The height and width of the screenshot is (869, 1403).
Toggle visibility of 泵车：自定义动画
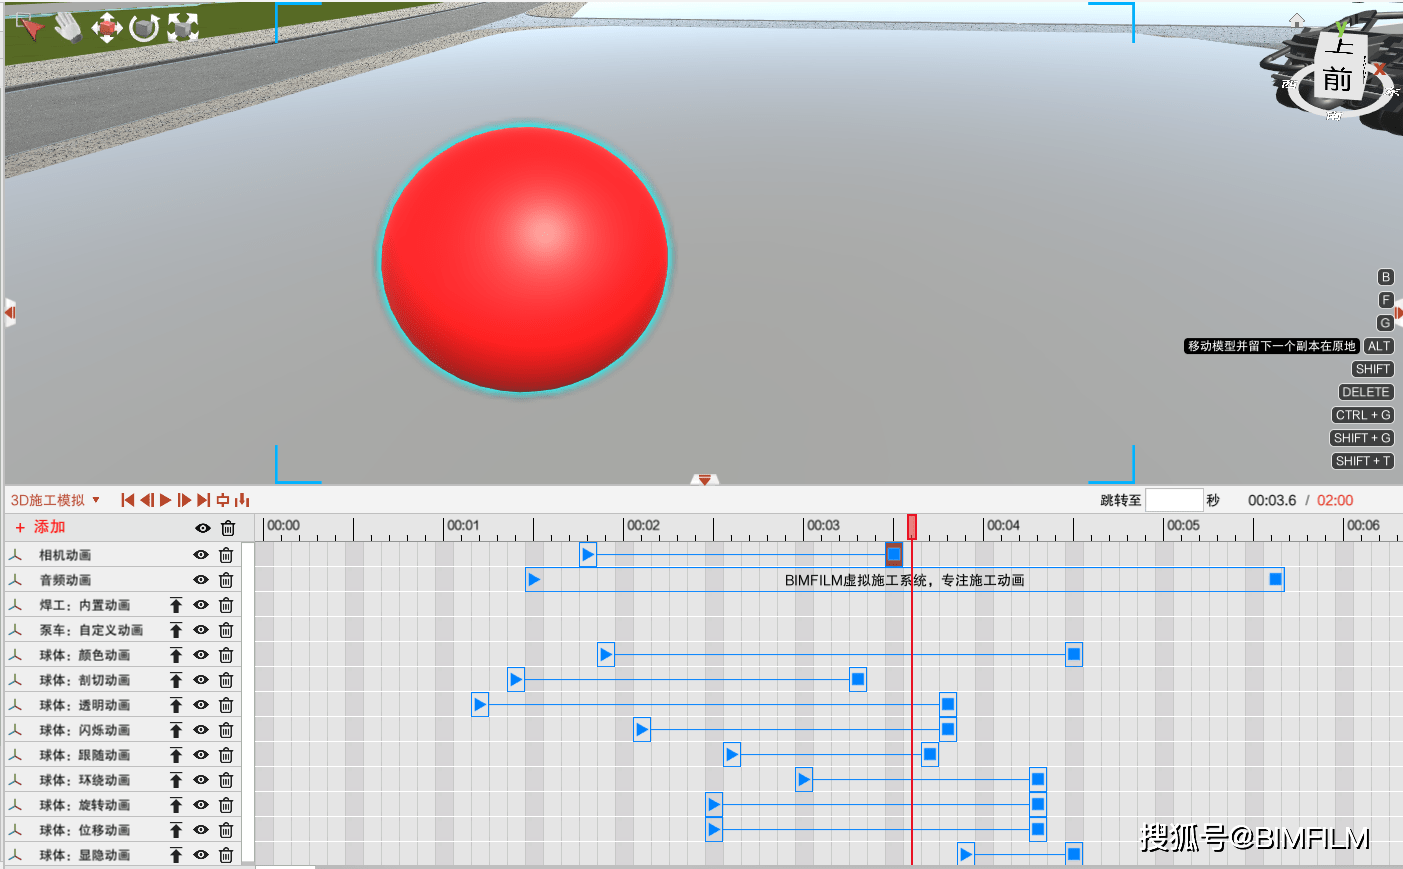(201, 630)
